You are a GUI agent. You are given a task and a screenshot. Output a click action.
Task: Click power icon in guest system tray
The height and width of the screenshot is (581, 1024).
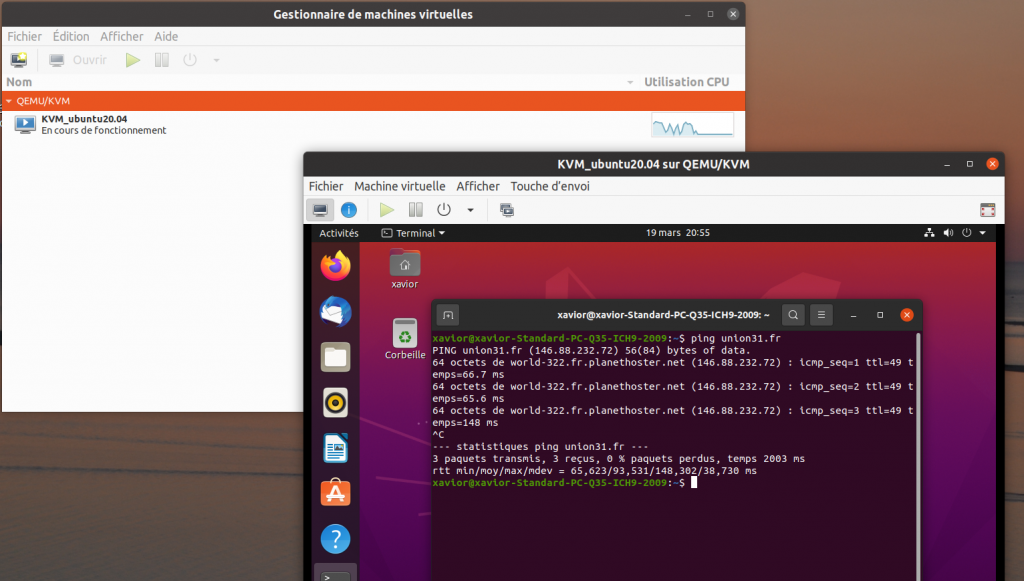(967, 233)
